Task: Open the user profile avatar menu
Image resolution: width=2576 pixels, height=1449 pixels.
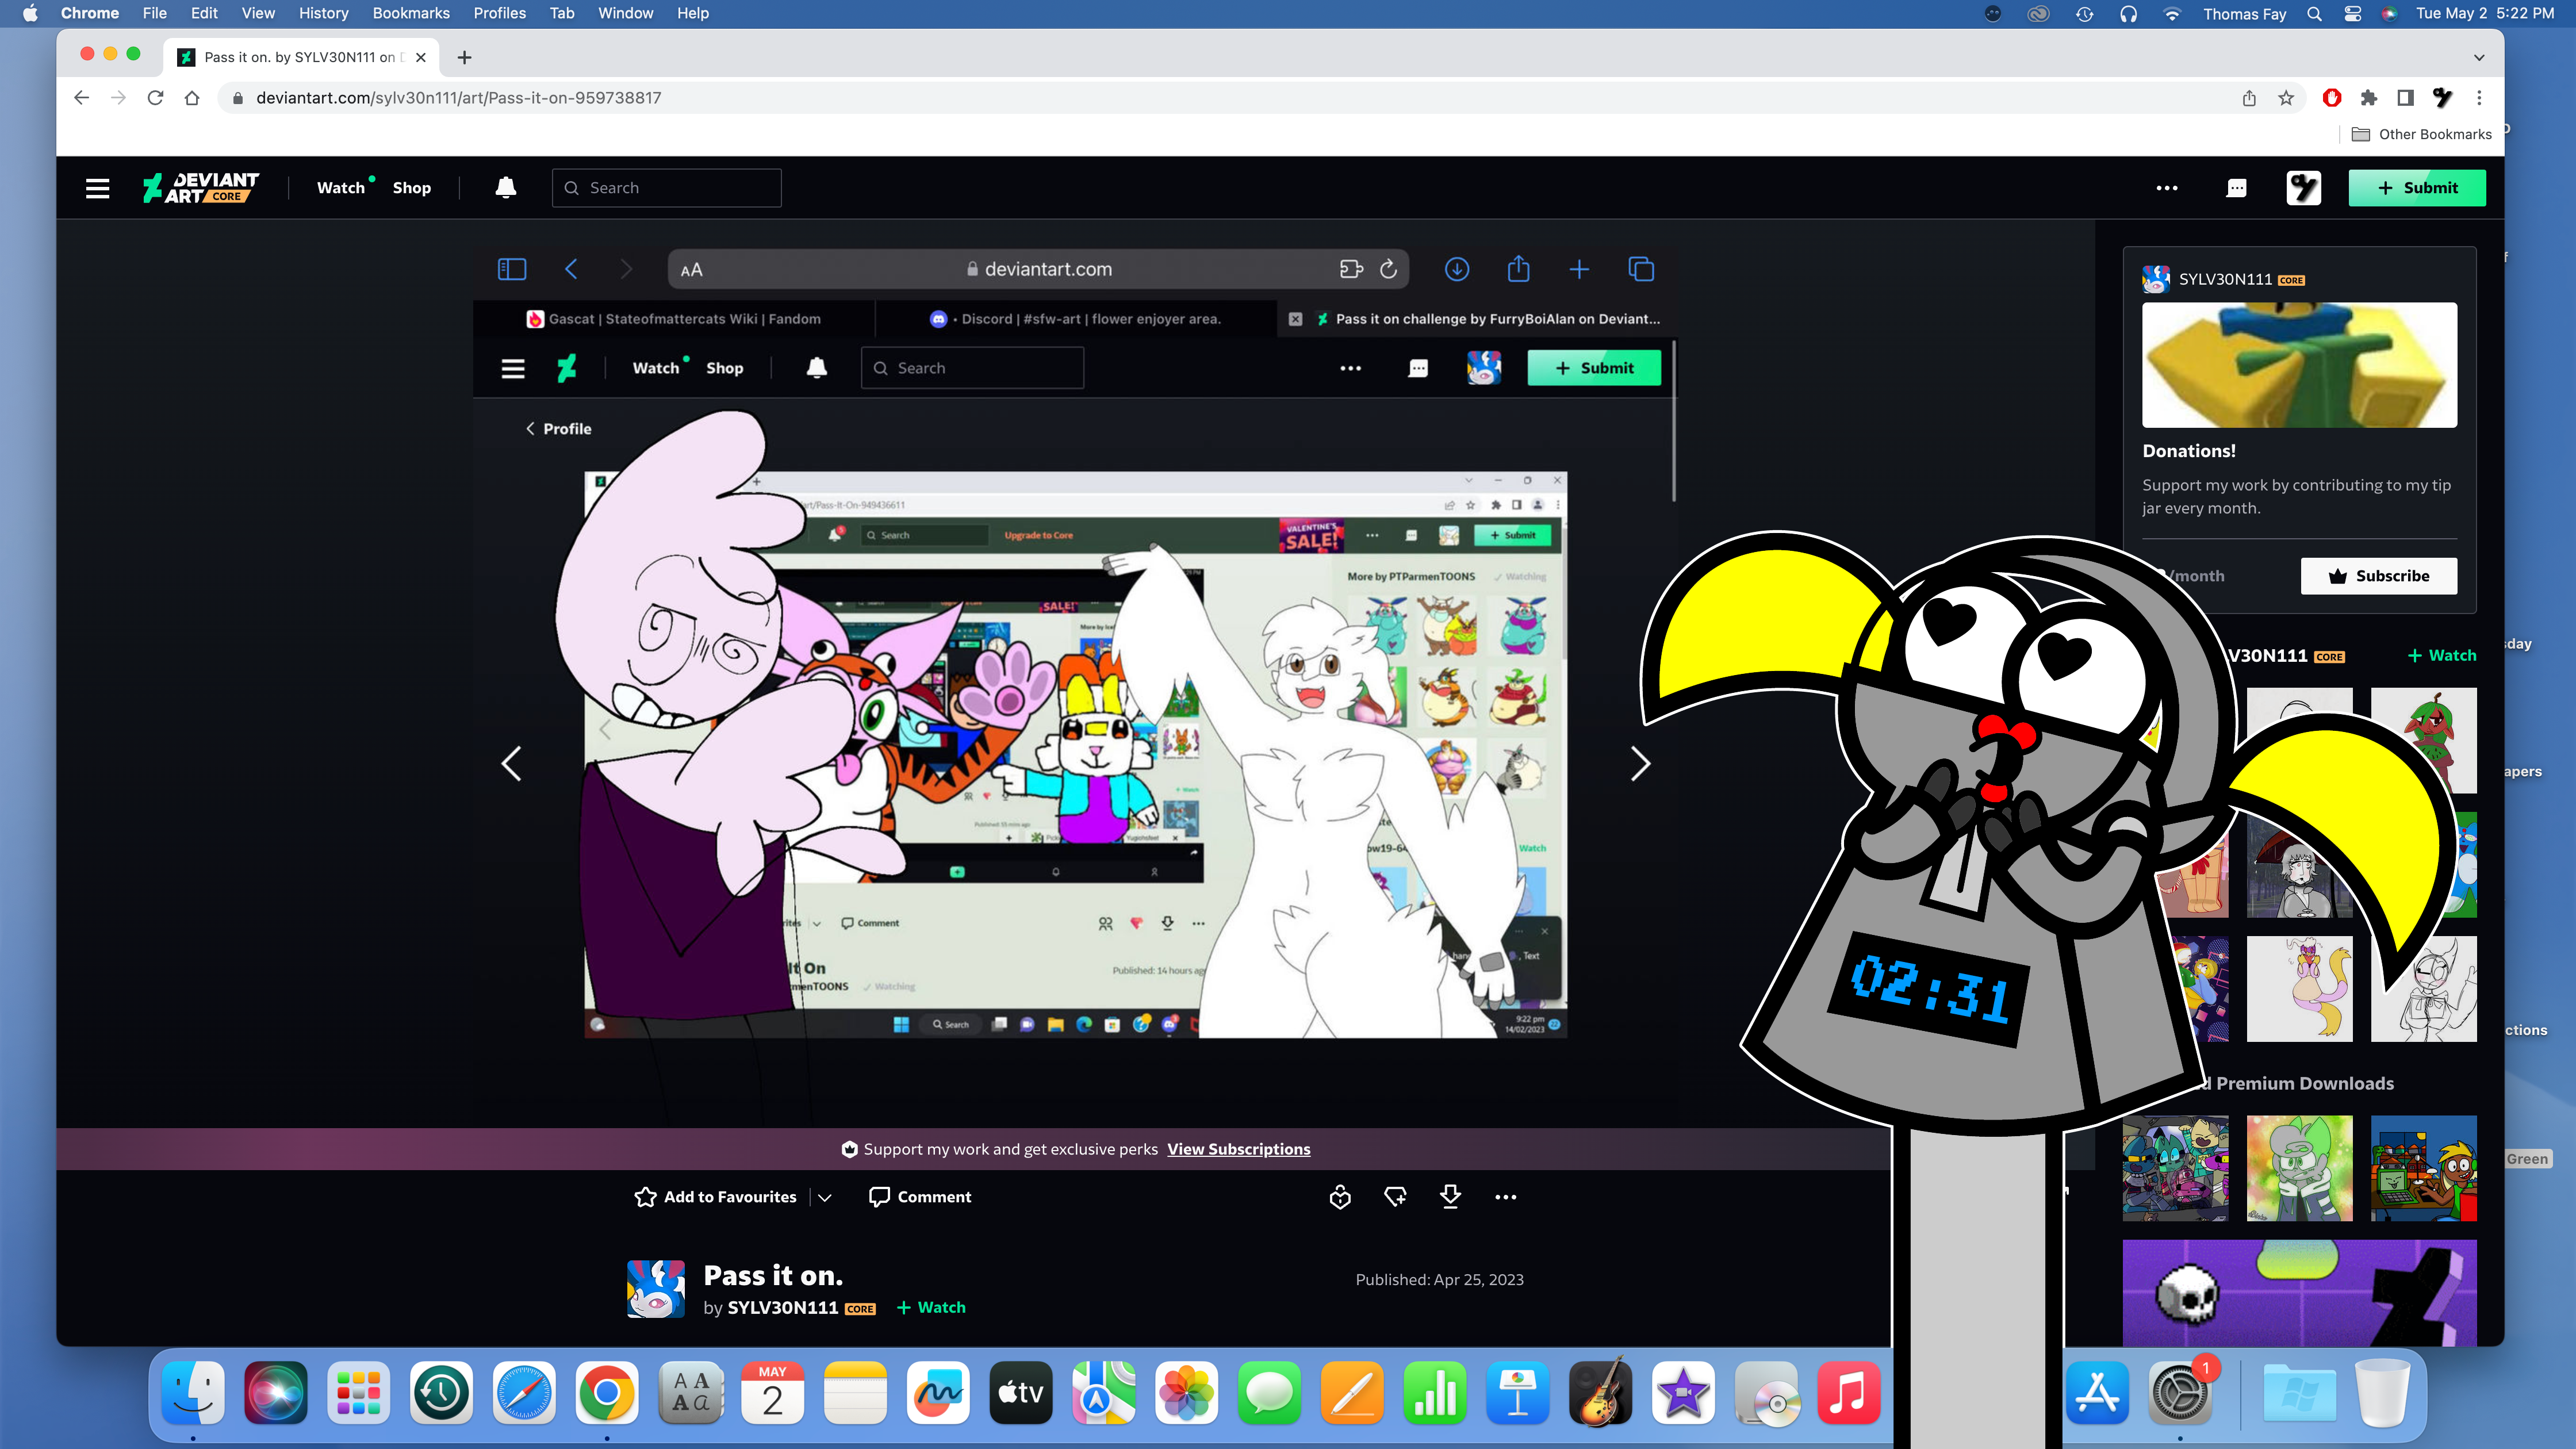Action: click(2304, 188)
